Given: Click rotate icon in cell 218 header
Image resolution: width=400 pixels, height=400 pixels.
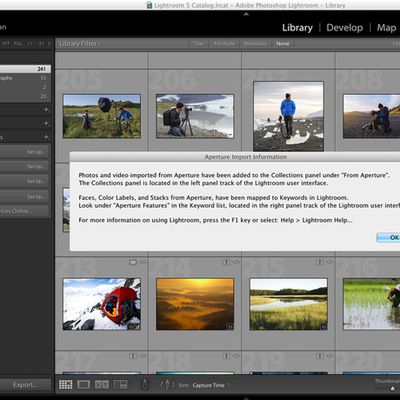Looking at the screenshot, I should tap(236, 356).
